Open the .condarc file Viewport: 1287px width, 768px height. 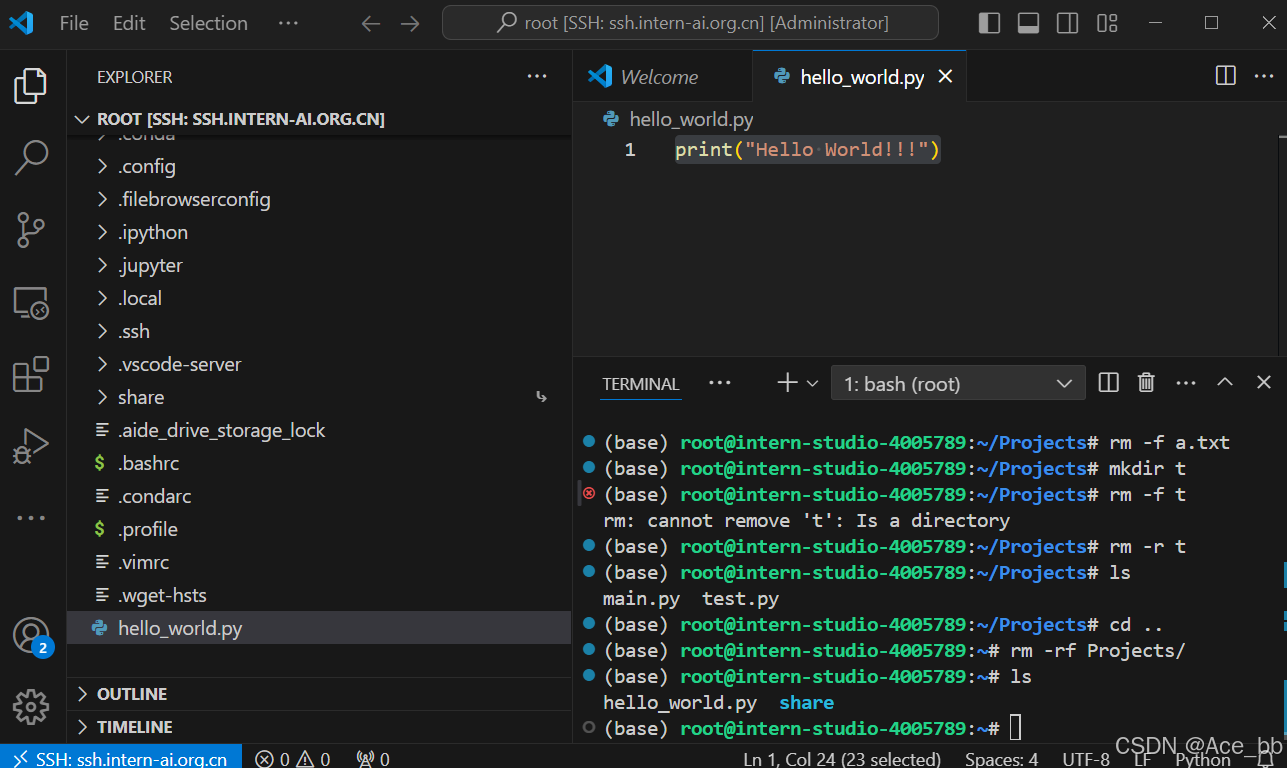coord(319,496)
